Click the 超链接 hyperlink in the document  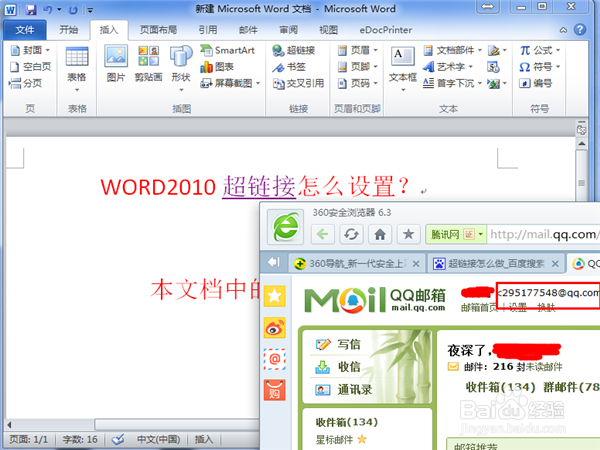coord(259,187)
